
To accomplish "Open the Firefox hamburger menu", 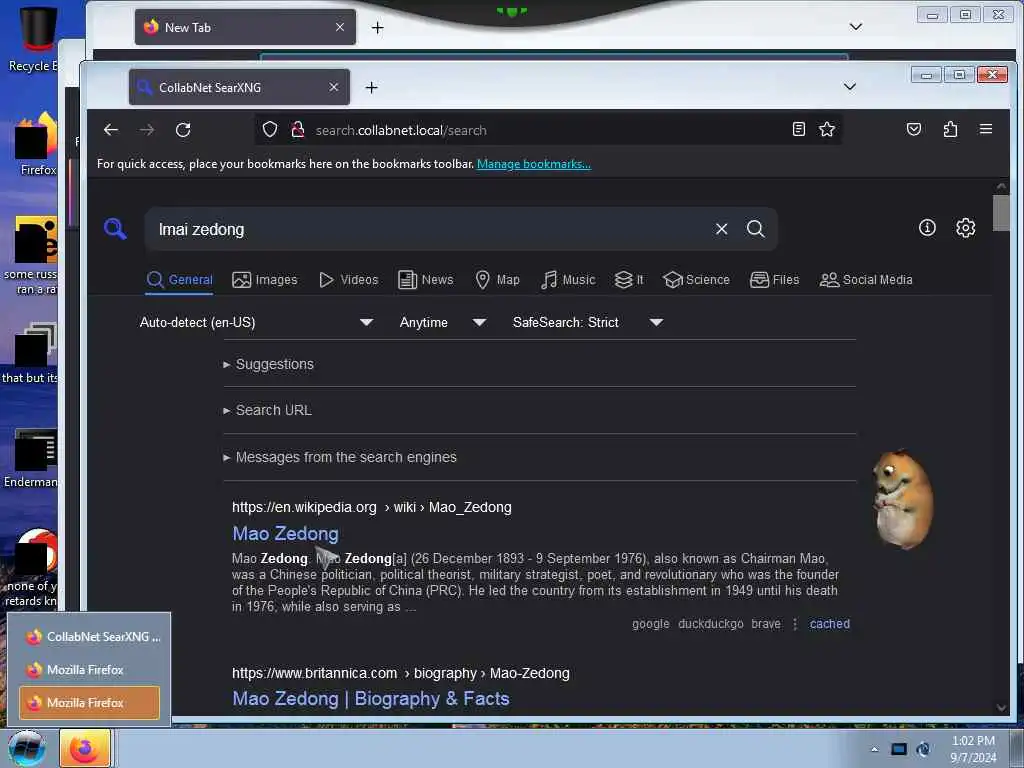I will click(986, 129).
